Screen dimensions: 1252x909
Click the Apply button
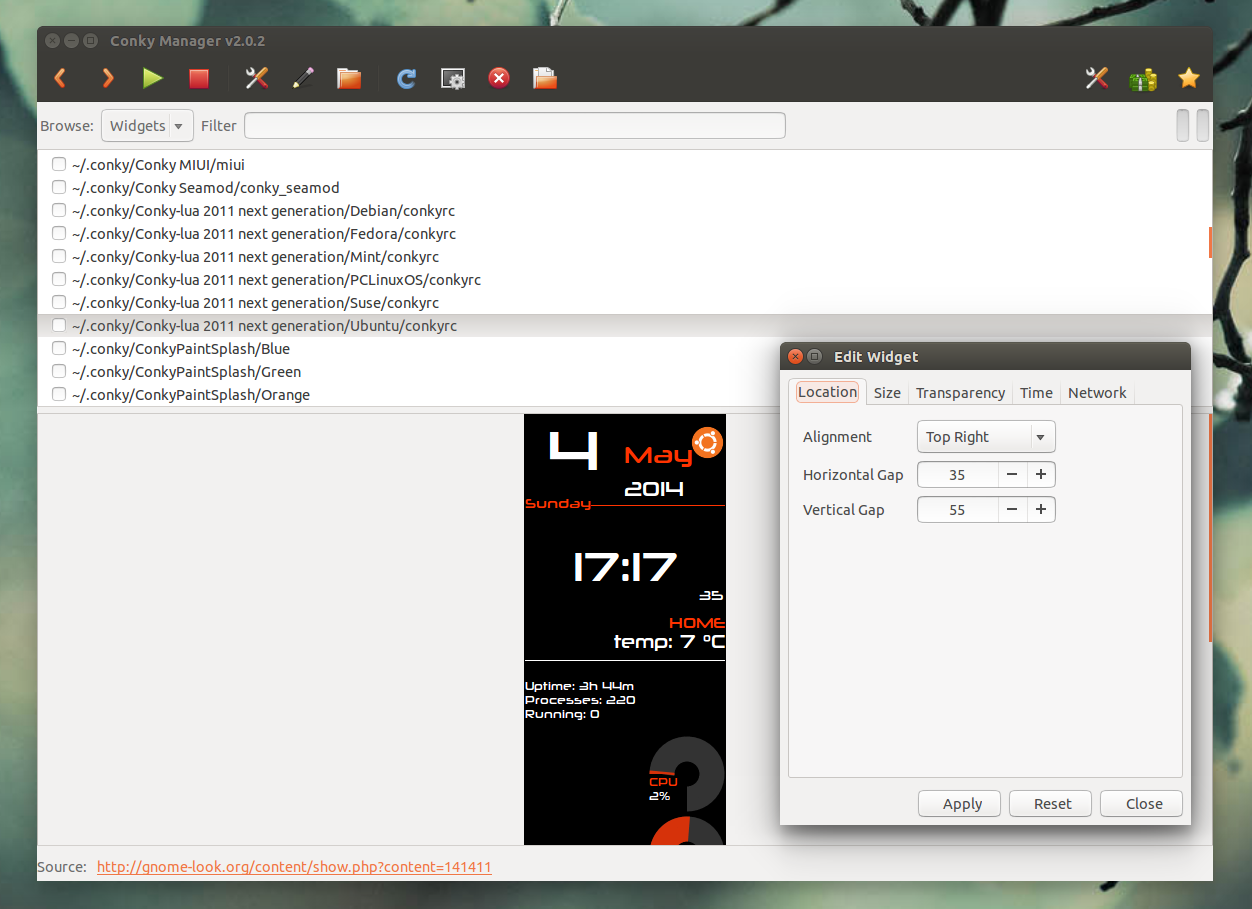point(962,803)
